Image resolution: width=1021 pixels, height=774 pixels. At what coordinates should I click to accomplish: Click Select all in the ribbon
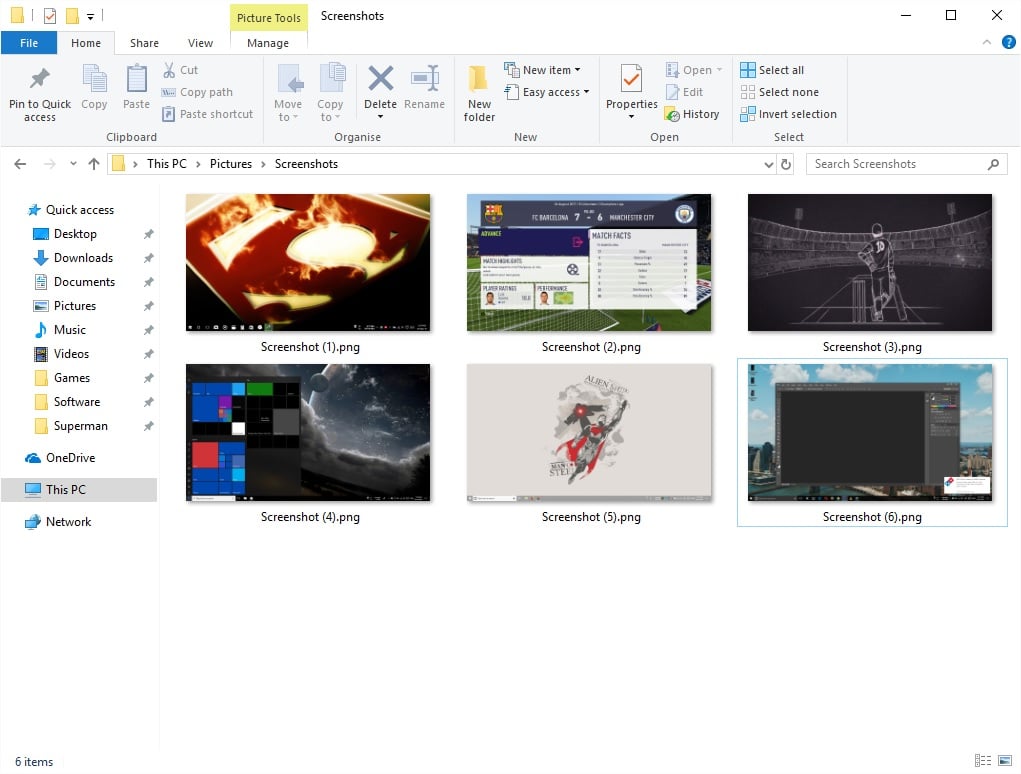(772, 70)
